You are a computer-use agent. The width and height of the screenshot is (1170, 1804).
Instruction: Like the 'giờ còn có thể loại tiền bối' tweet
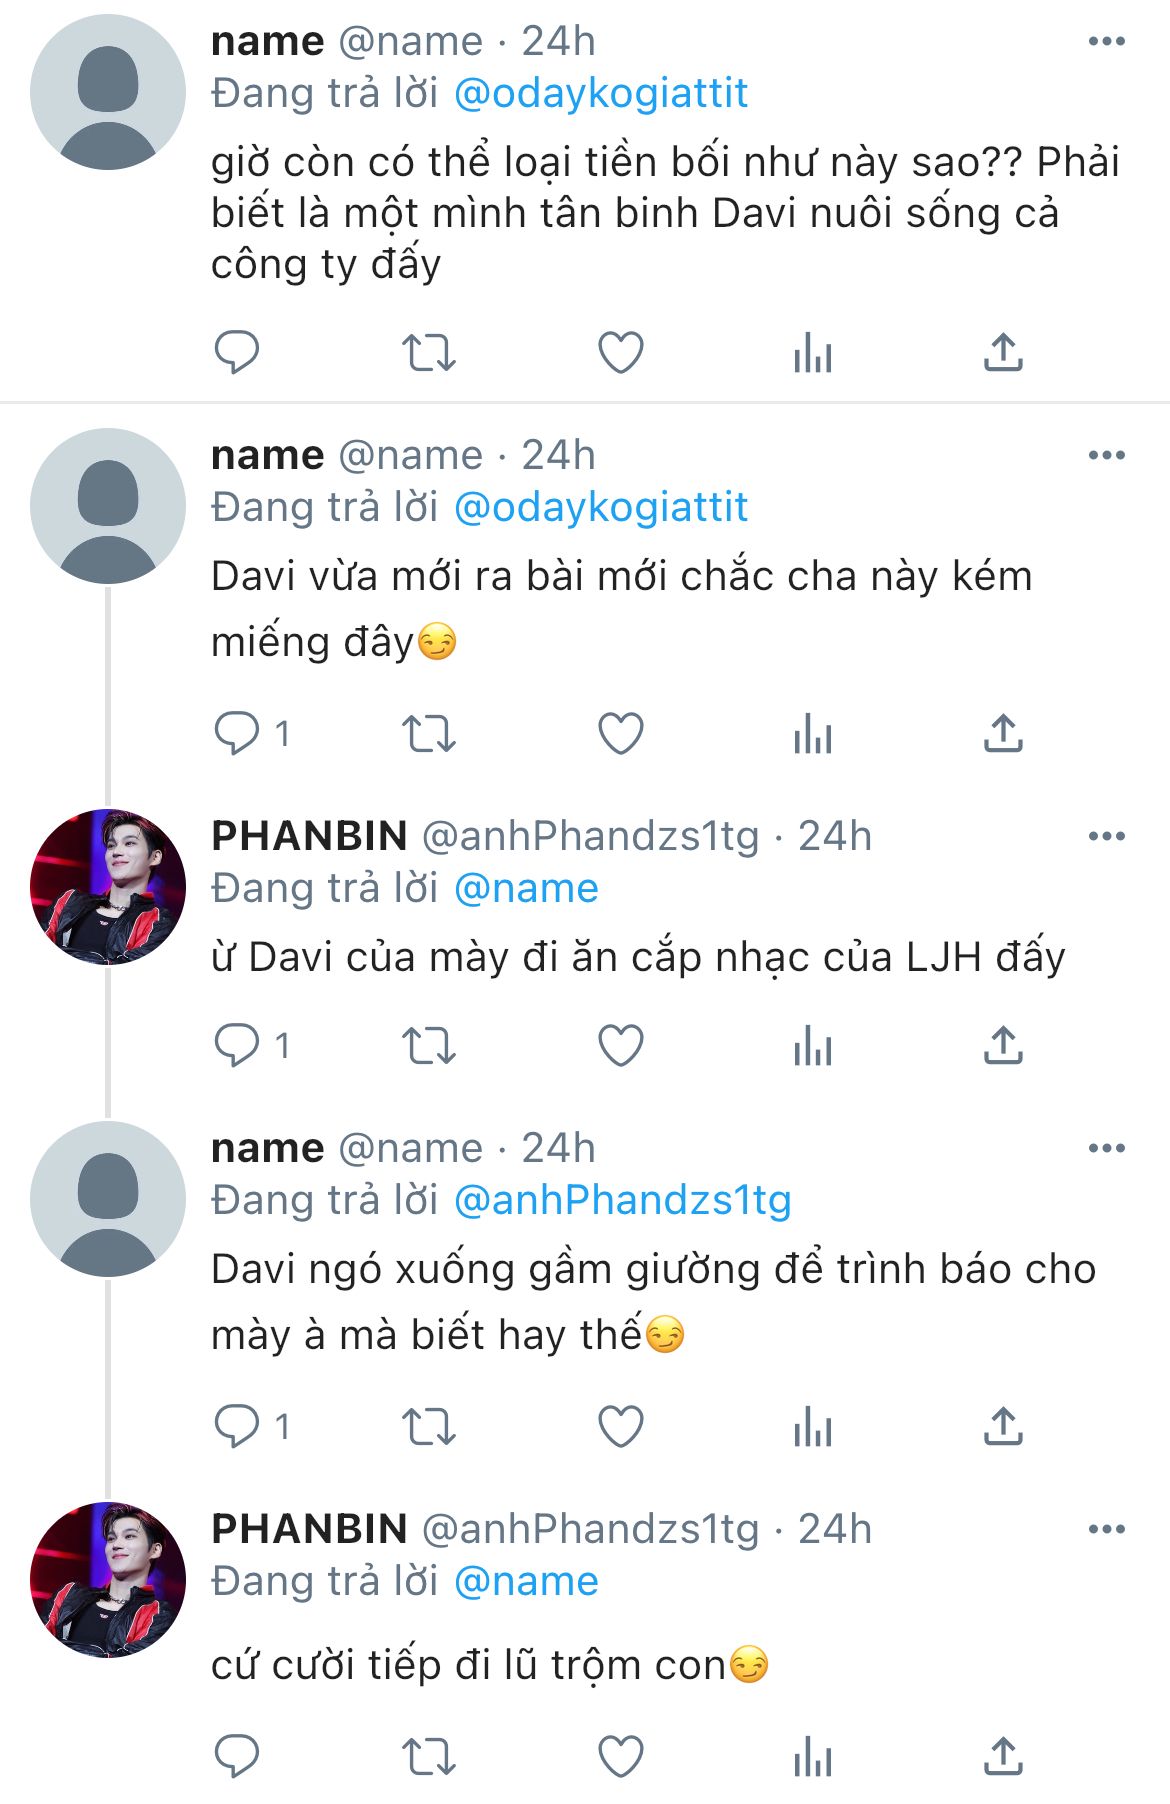tap(620, 352)
